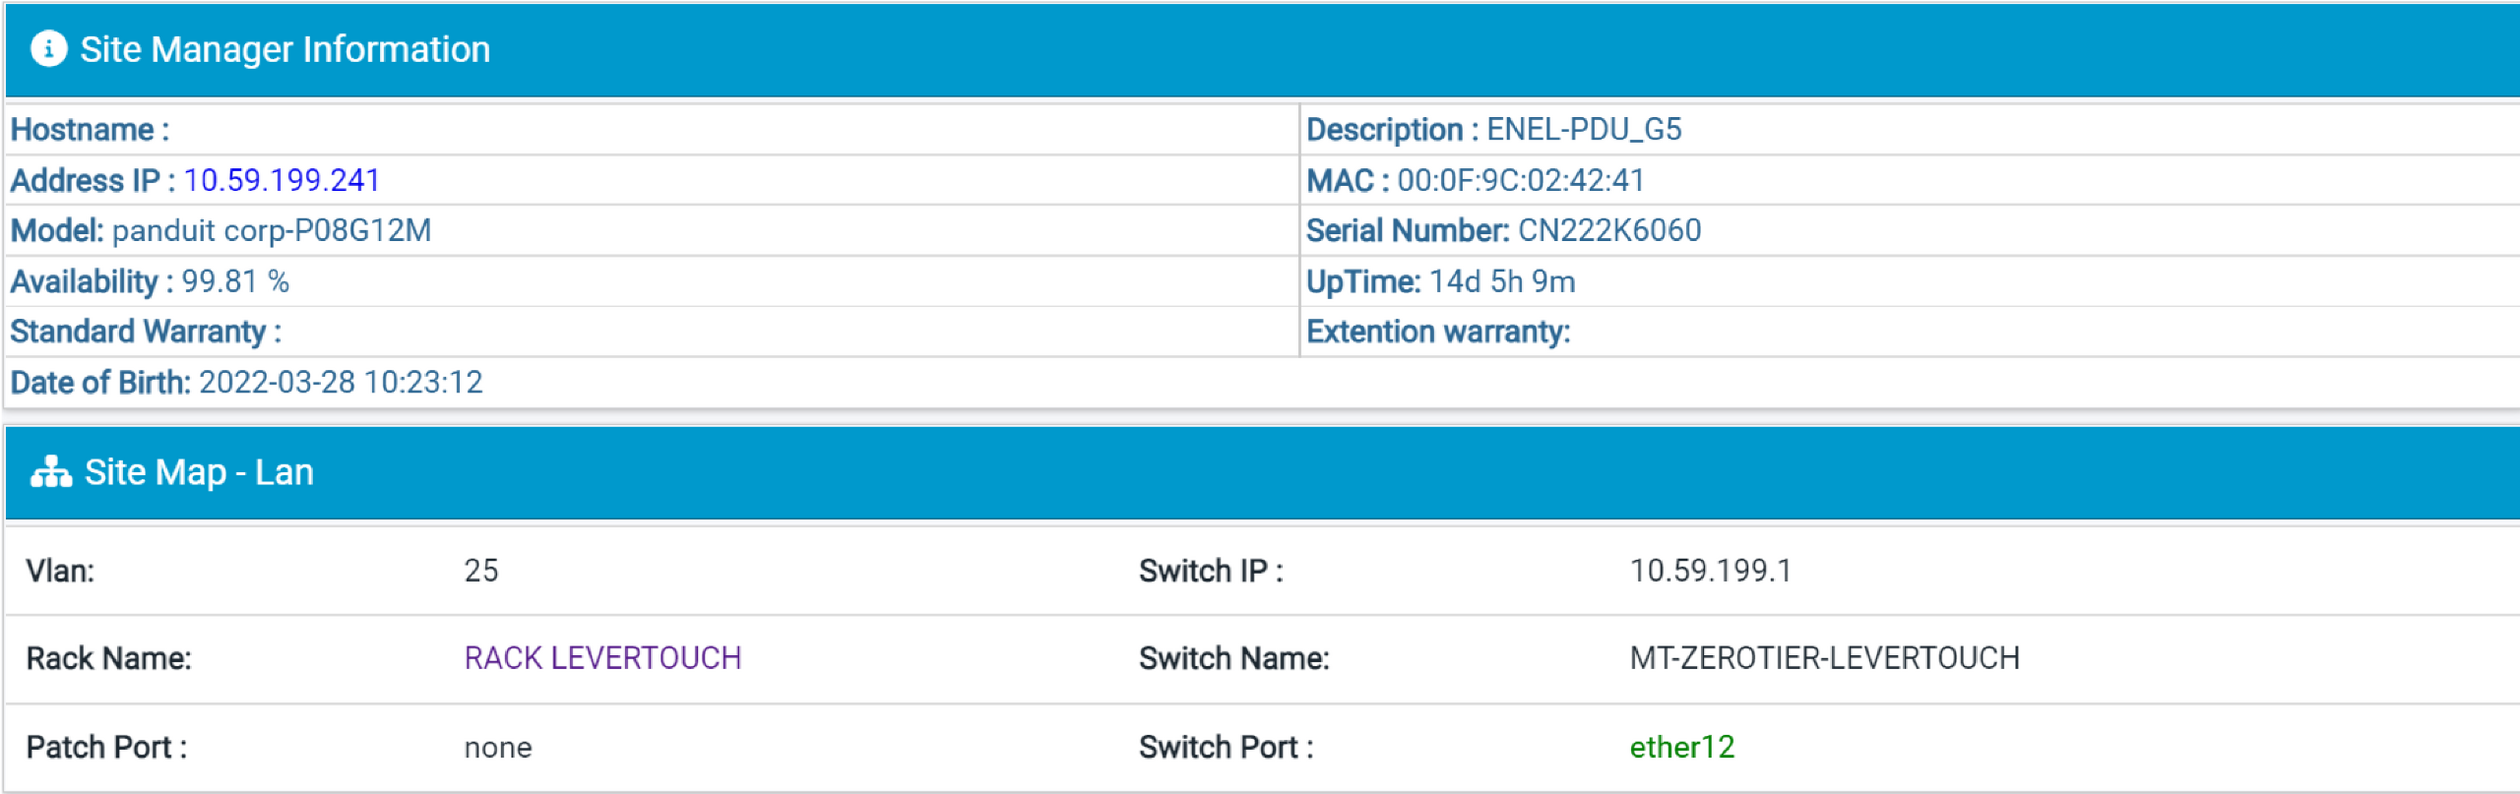
Task: Click the MT-ZEROTIER-LEVERTOUCH switch name
Action: coord(1824,658)
